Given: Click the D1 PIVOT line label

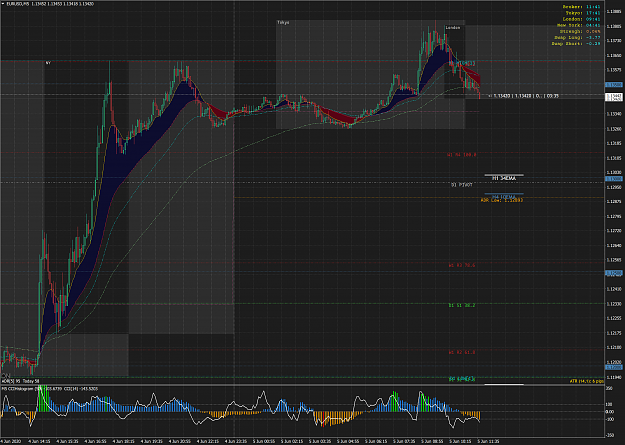Looking at the screenshot, I should (x=462, y=185).
